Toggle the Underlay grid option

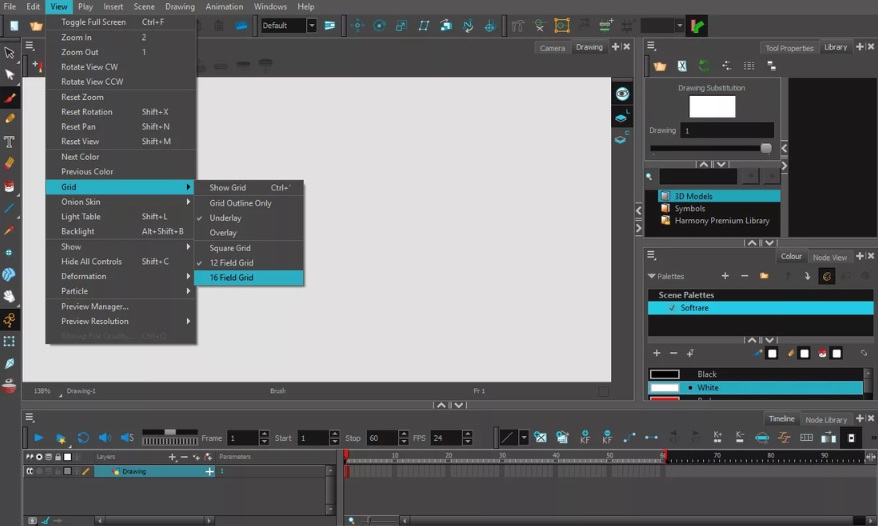click(x=225, y=218)
